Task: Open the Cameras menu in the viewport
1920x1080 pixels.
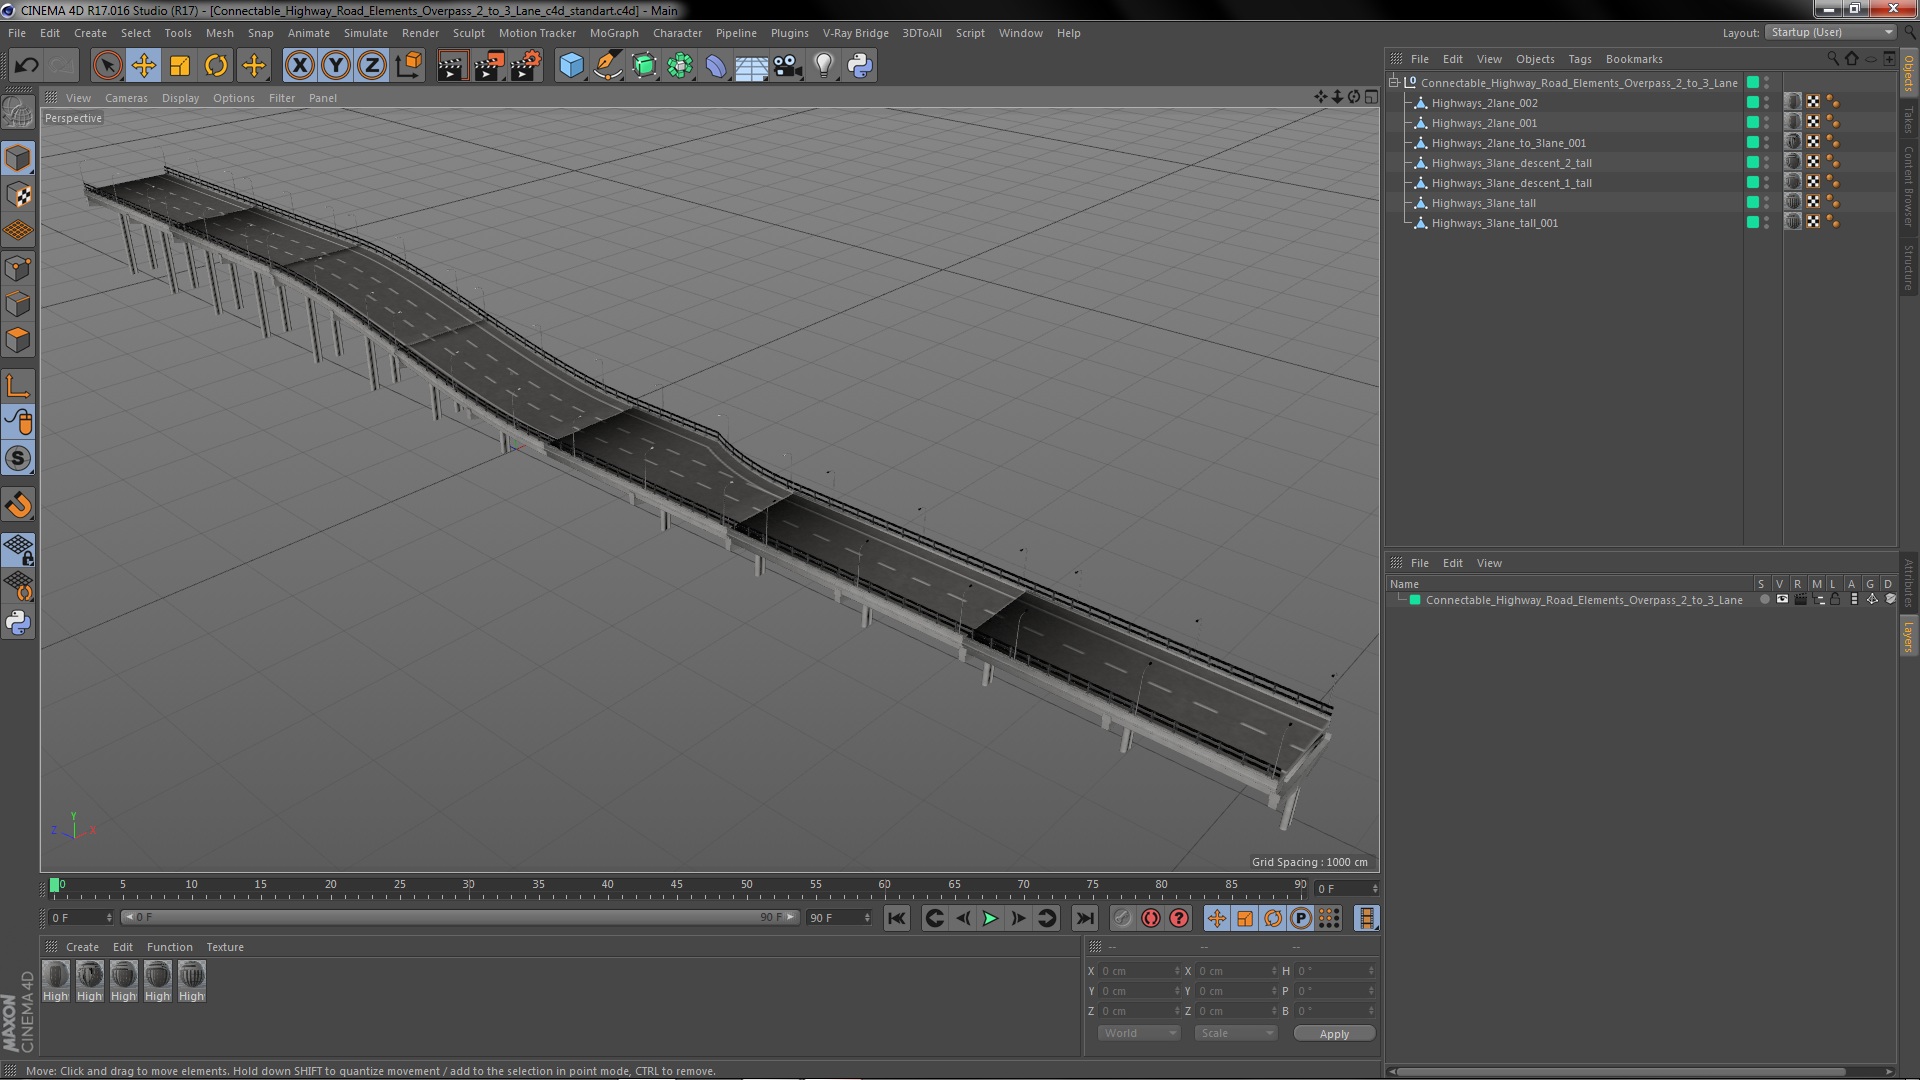Action: [126, 98]
